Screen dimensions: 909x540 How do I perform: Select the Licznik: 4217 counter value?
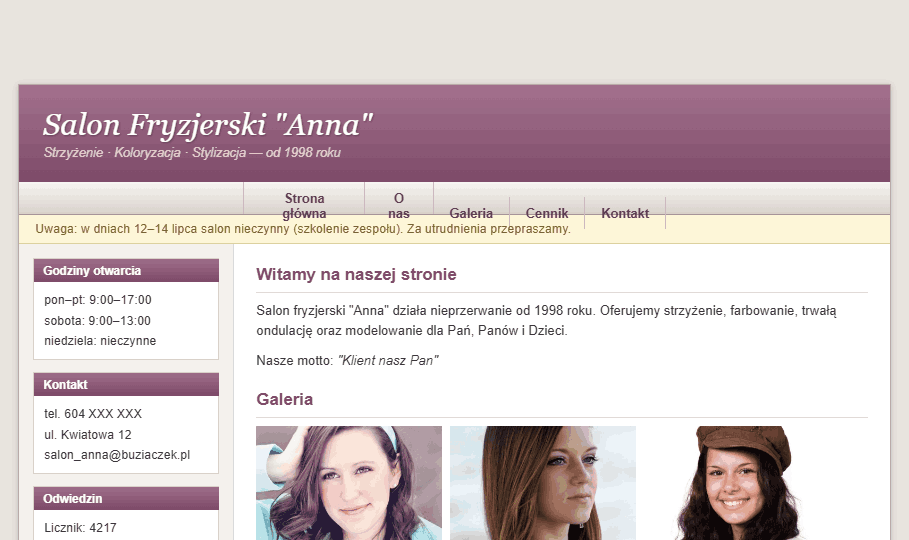[x=80, y=528]
